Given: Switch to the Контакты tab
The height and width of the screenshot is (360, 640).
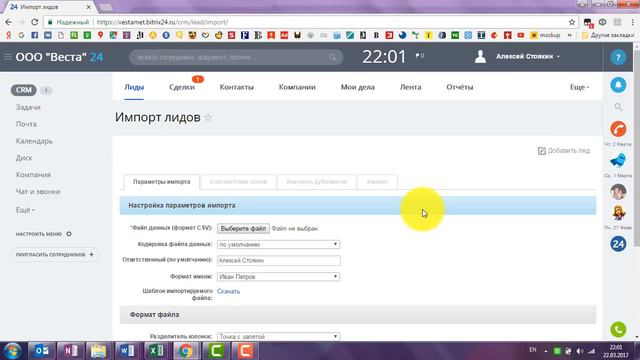Looking at the screenshot, I should coord(236,87).
